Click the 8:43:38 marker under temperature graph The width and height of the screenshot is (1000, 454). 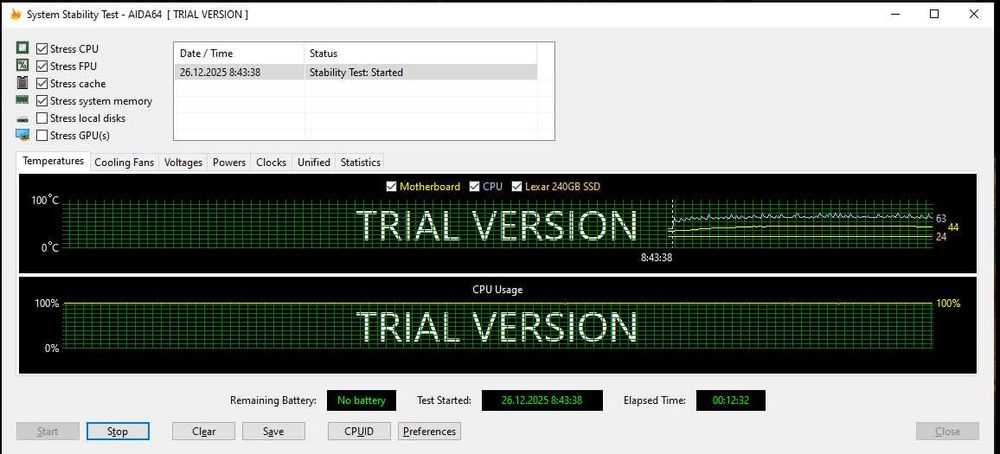656,258
